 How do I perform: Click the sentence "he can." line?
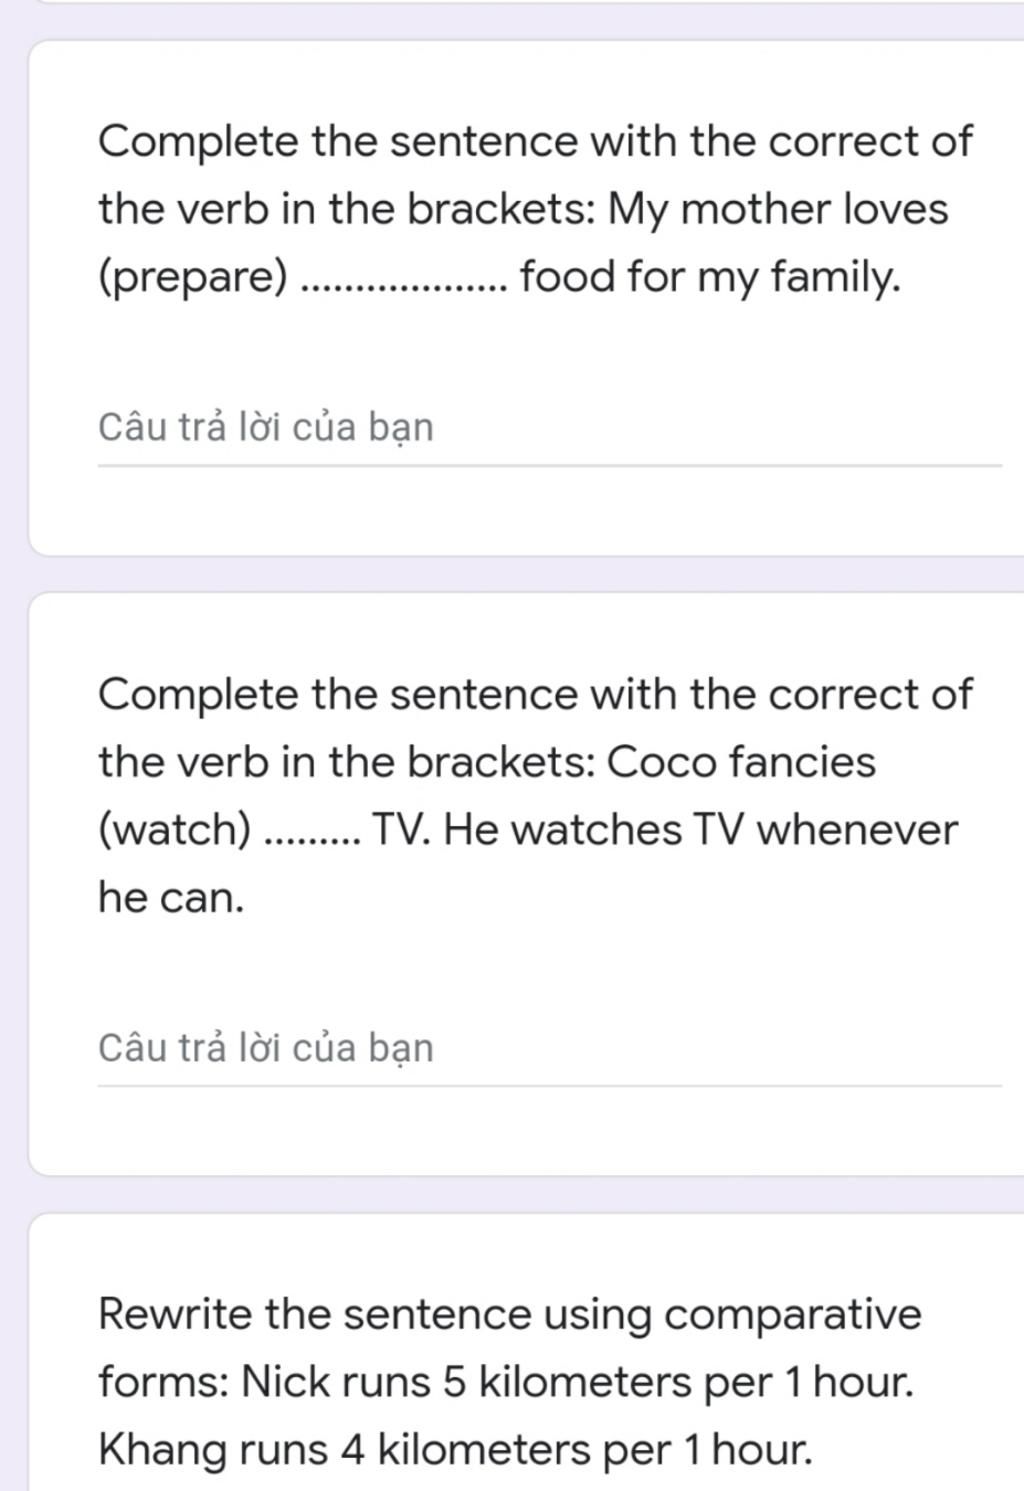[171, 898]
